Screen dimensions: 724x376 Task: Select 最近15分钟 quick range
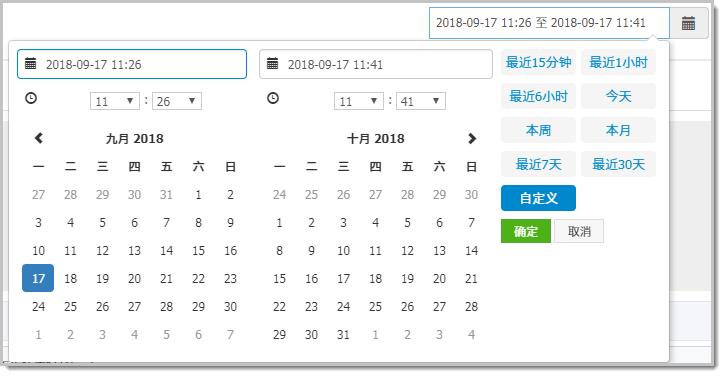(x=538, y=62)
